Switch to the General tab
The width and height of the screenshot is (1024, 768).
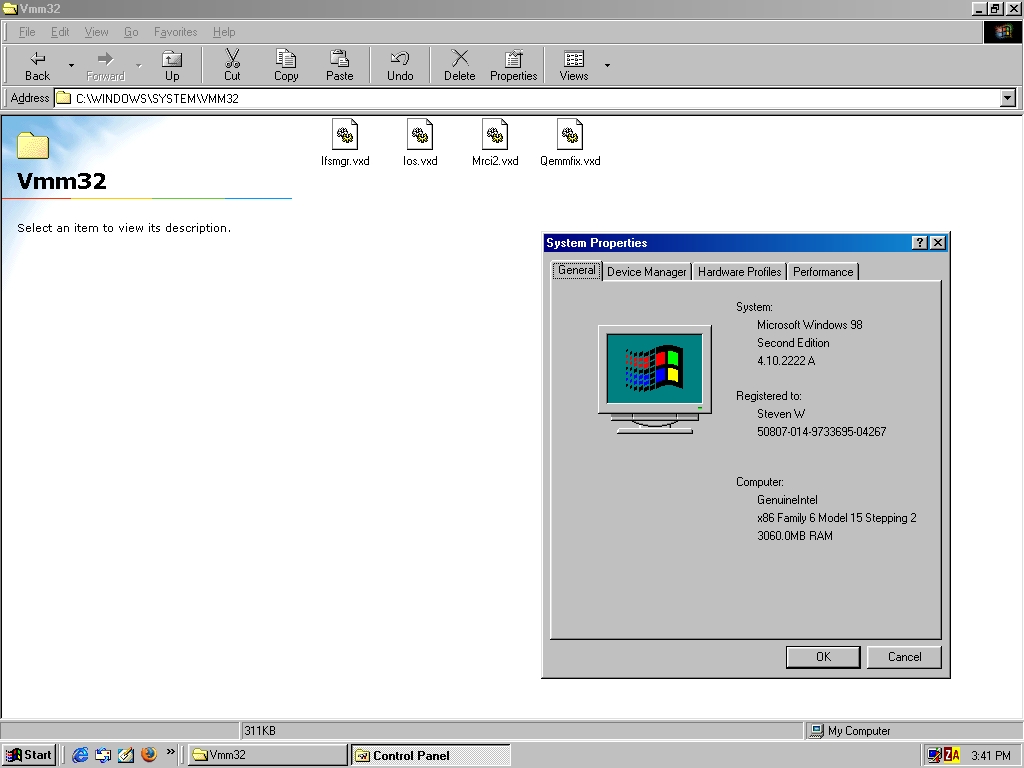[x=577, y=270]
